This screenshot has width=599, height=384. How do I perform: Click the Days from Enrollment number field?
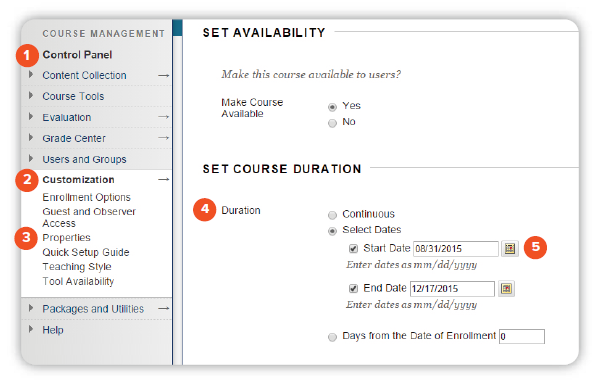[522, 336]
